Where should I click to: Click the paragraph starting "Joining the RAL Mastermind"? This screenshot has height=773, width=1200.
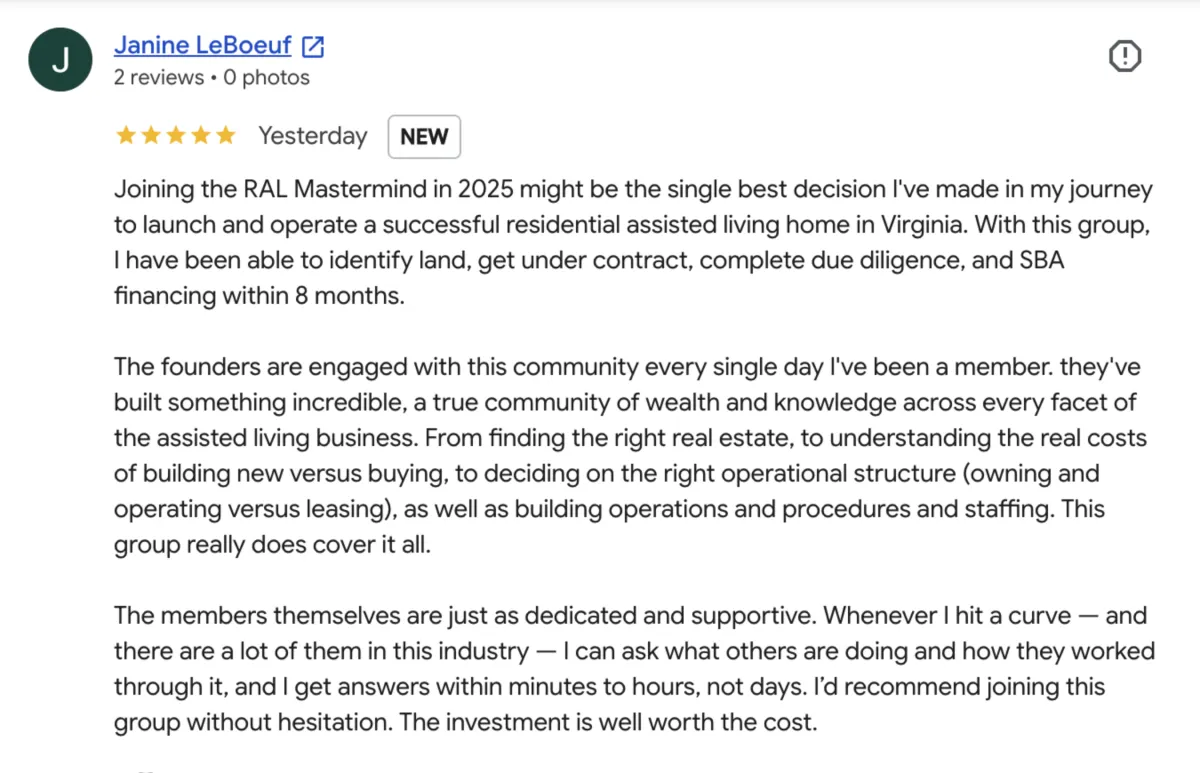[x=633, y=243]
